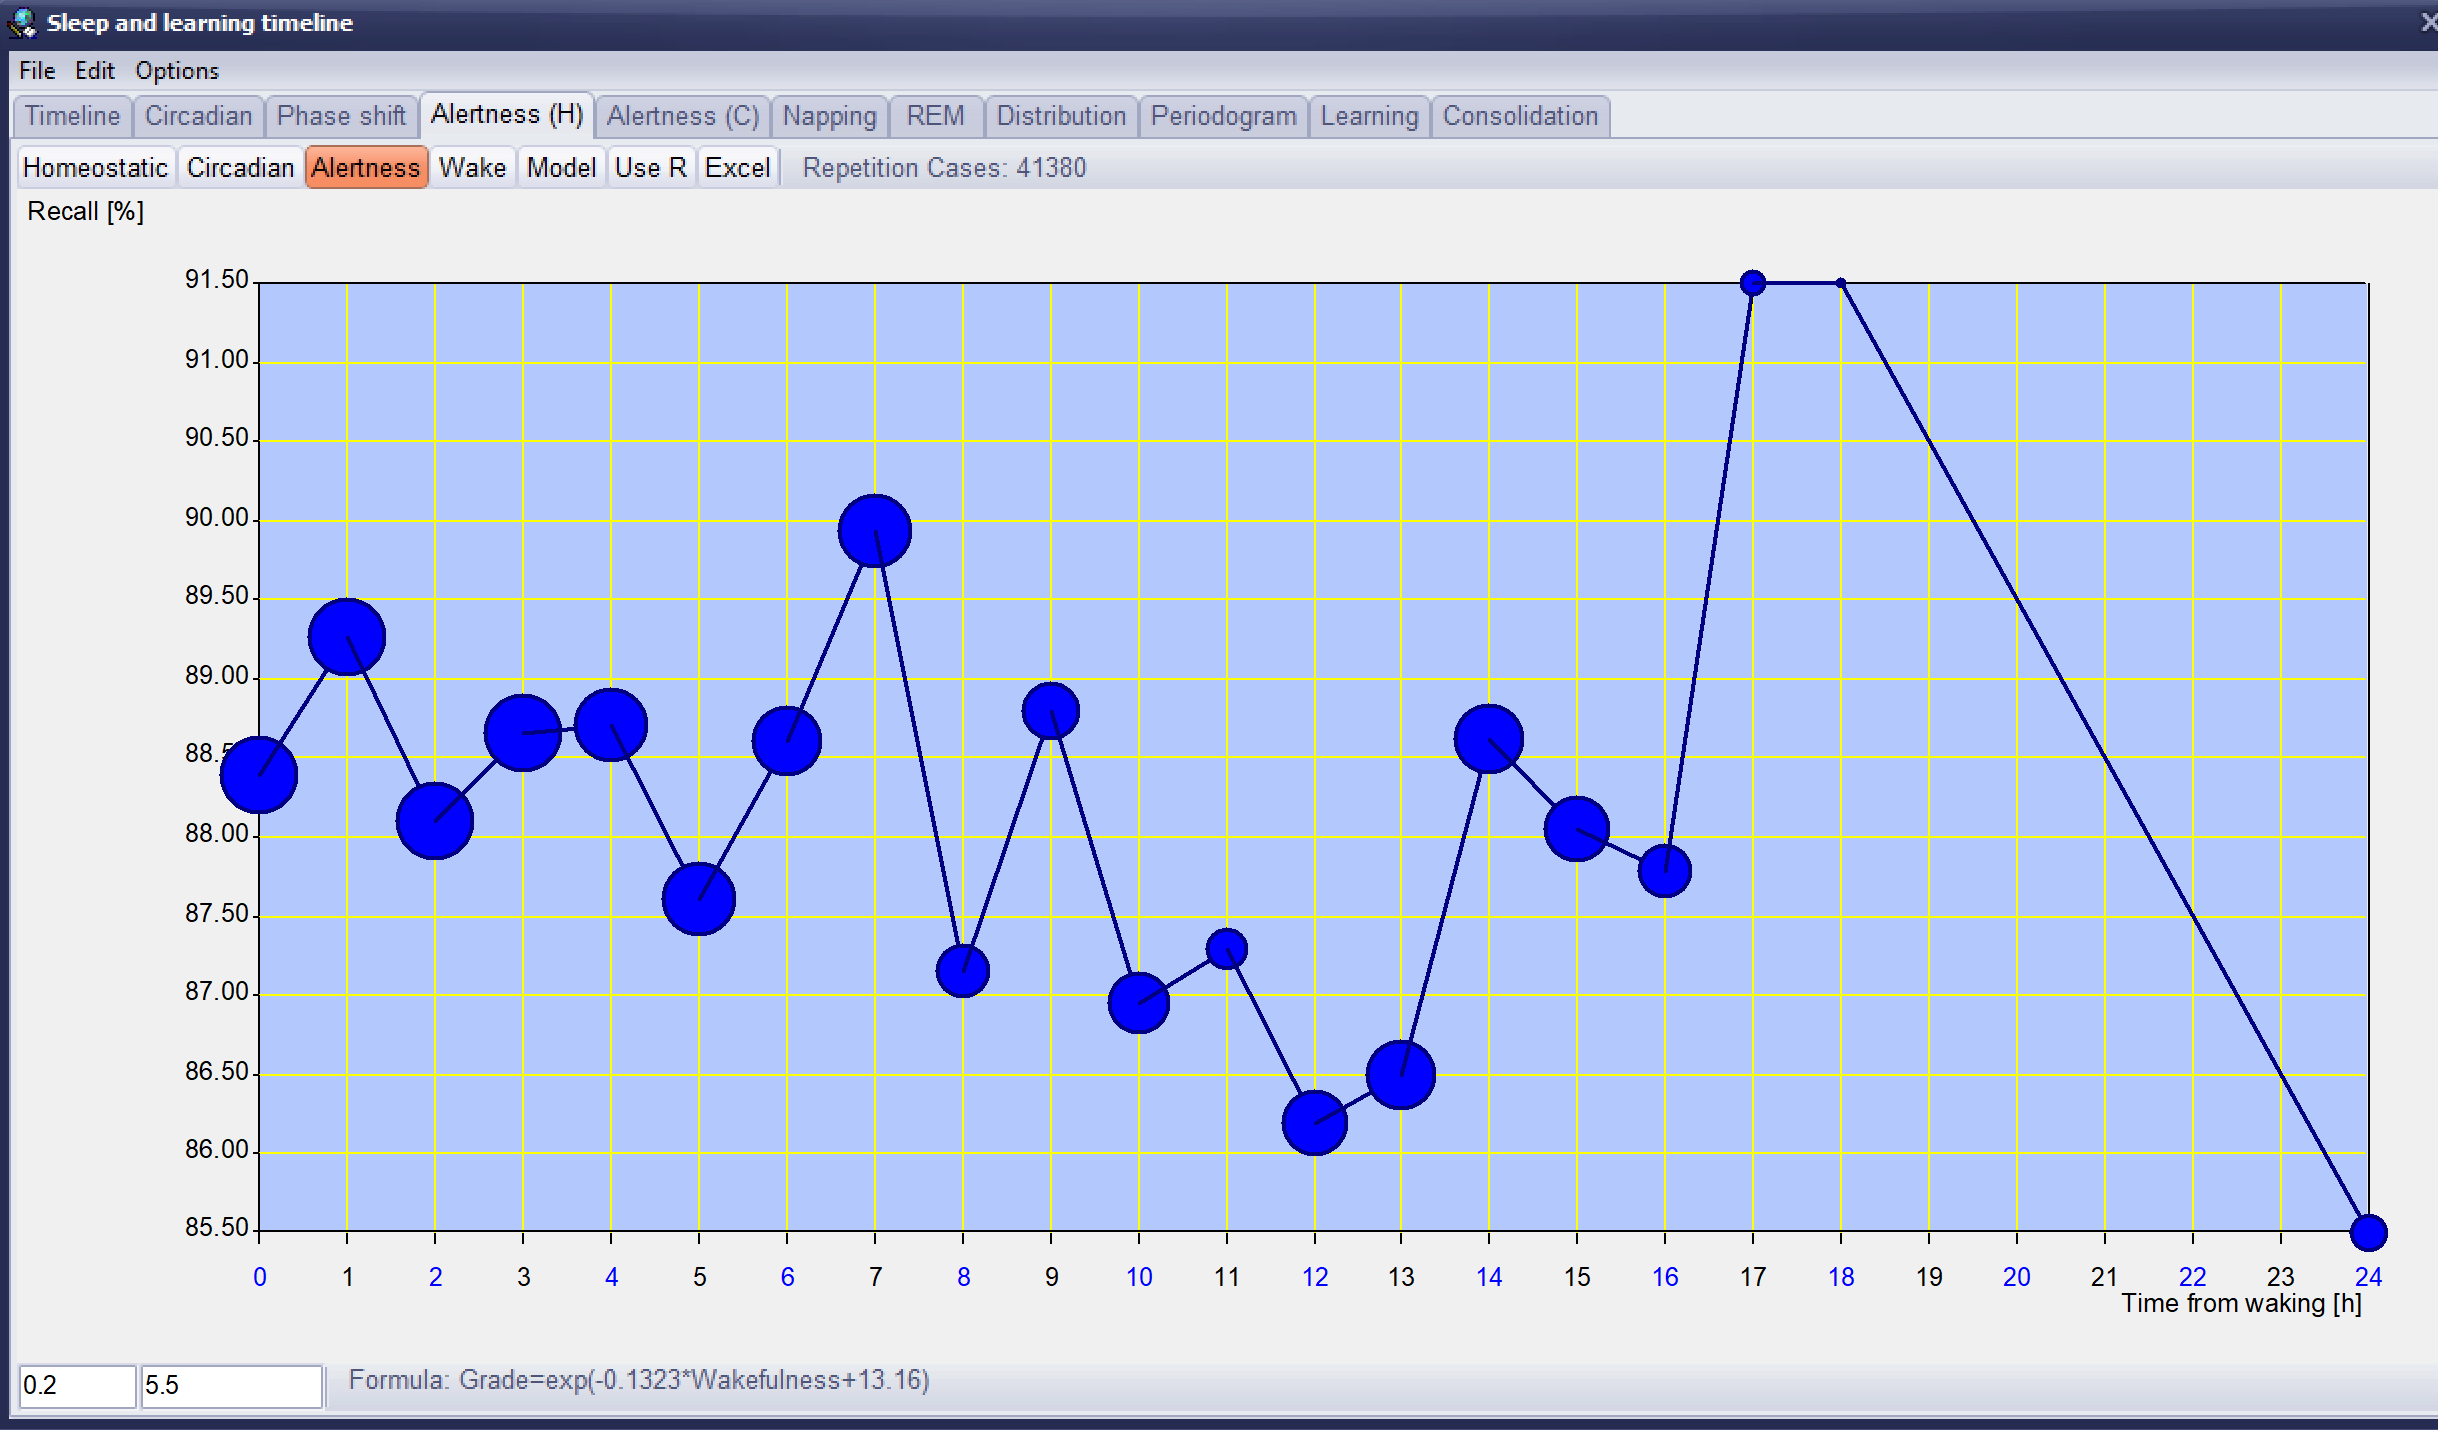Open the Edit menu

(x=94, y=71)
